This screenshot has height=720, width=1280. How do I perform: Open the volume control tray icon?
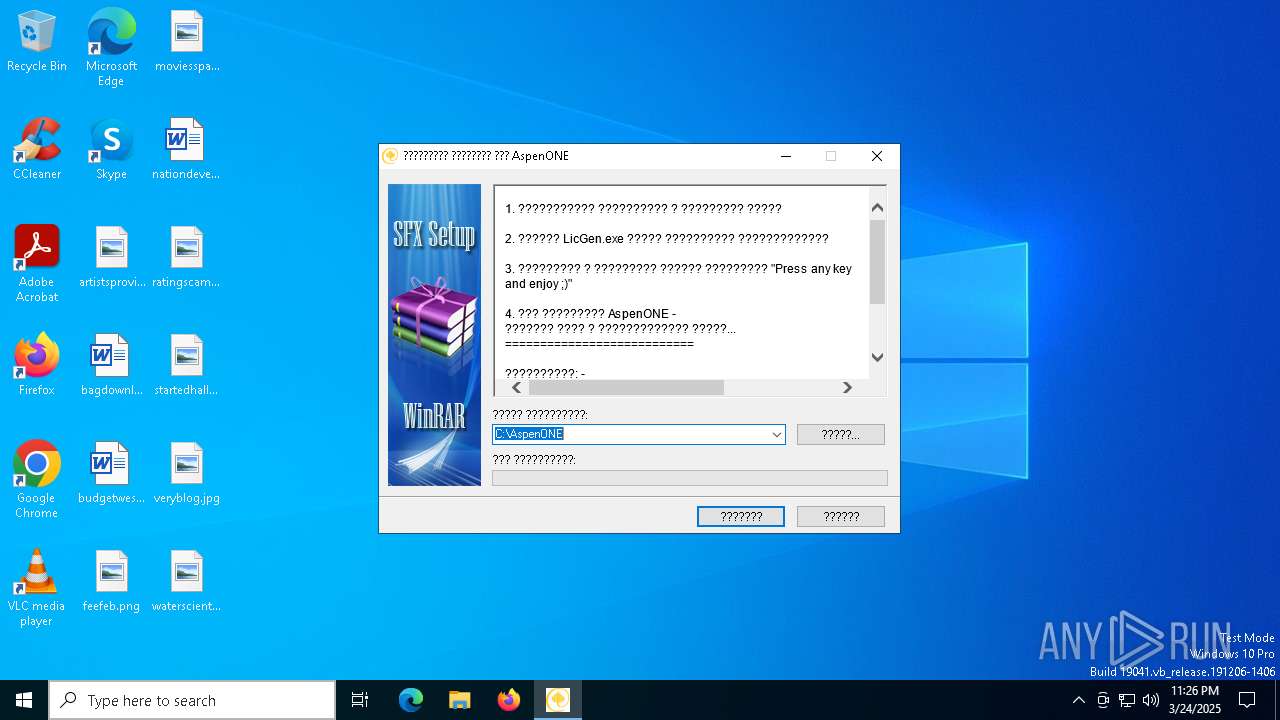(1151, 700)
